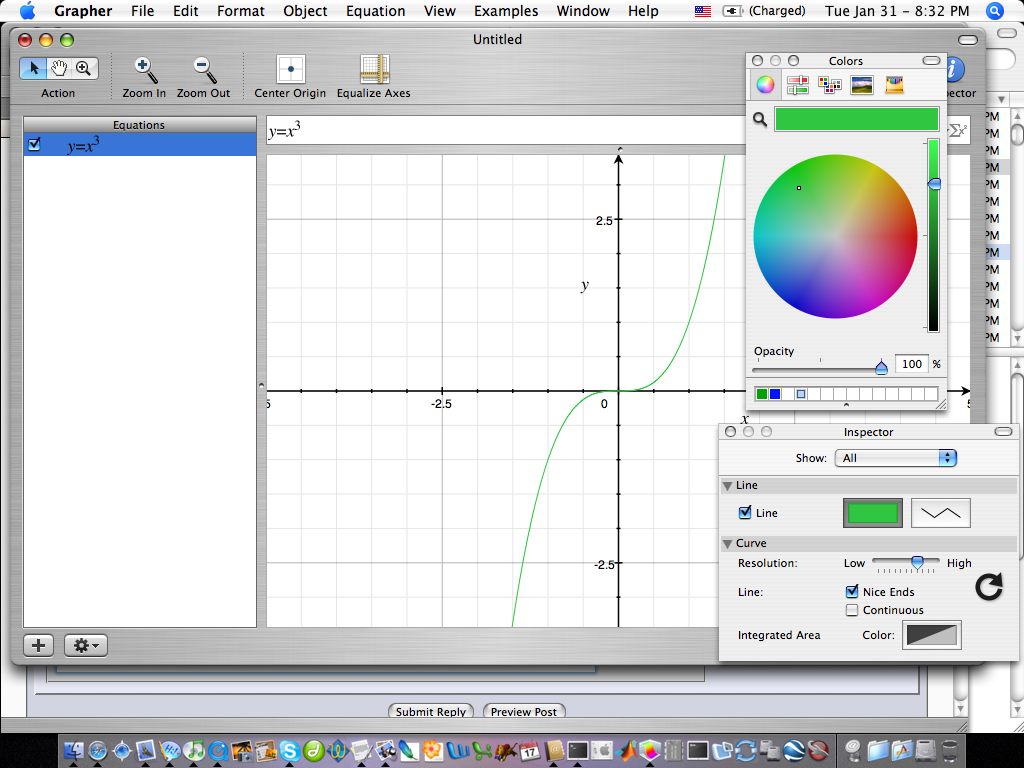Click the Opacity percentage field
The image size is (1024, 768).
[911, 365]
